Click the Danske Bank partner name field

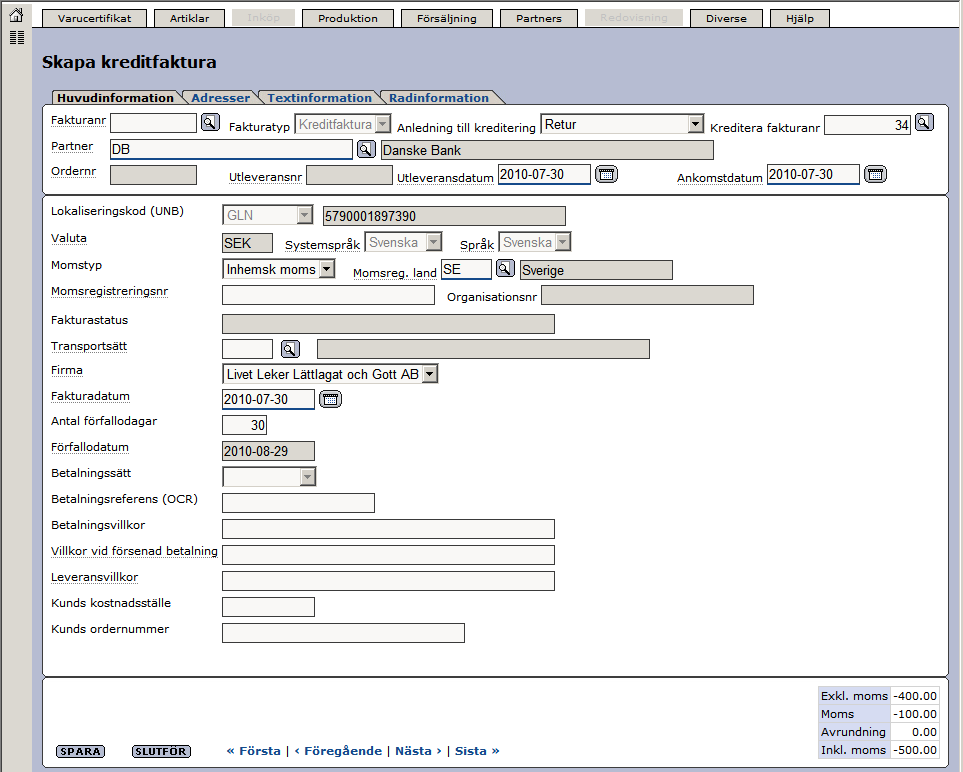(x=547, y=150)
